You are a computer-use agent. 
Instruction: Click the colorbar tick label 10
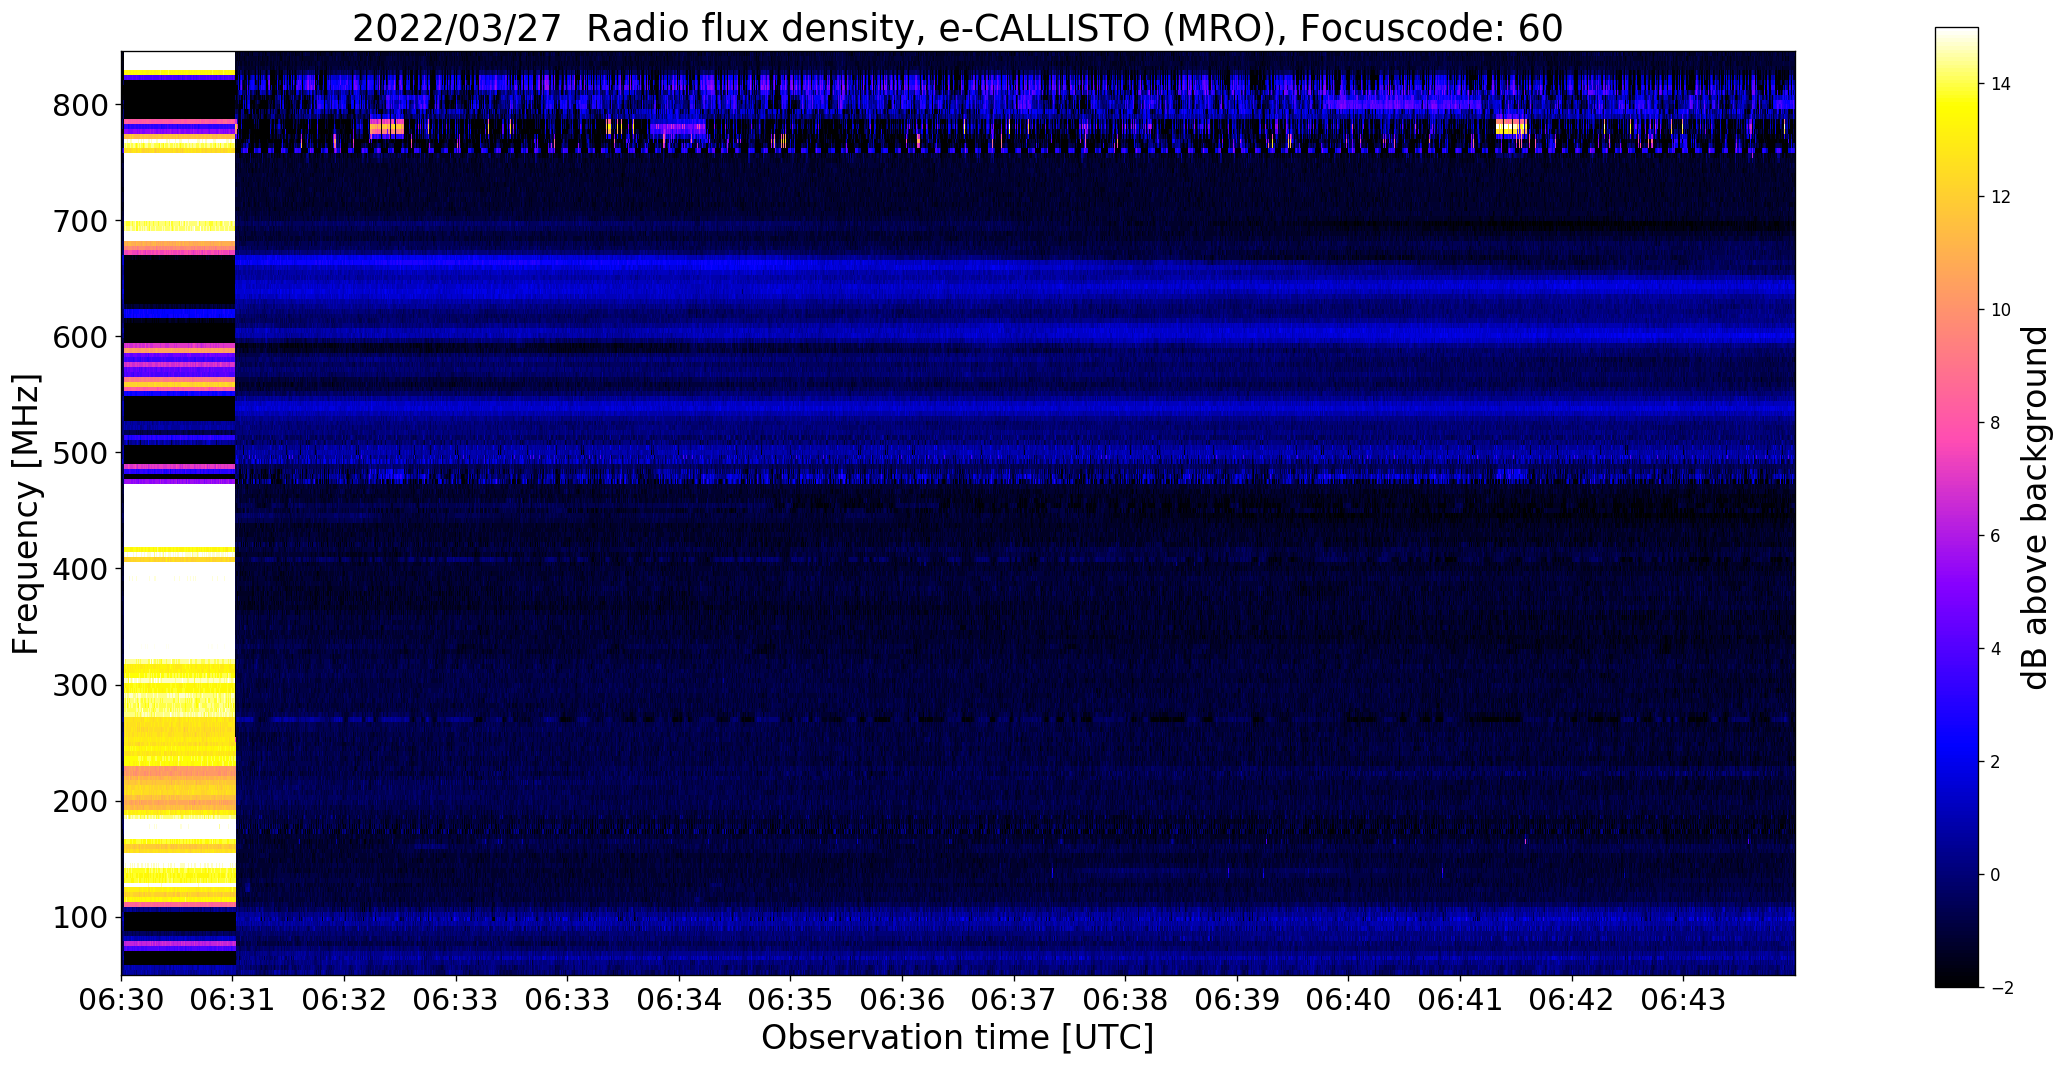tap(2001, 310)
